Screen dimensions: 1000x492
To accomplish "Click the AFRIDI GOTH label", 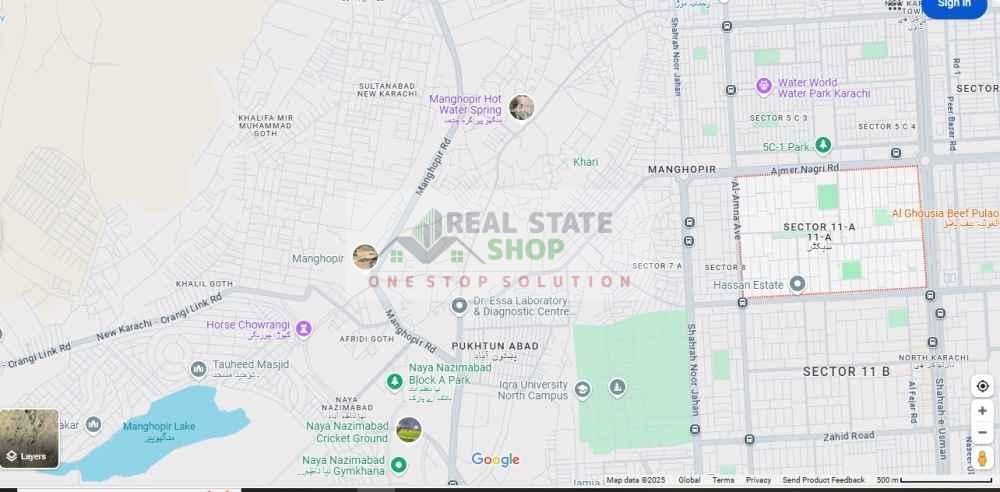I will click(367, 339).
